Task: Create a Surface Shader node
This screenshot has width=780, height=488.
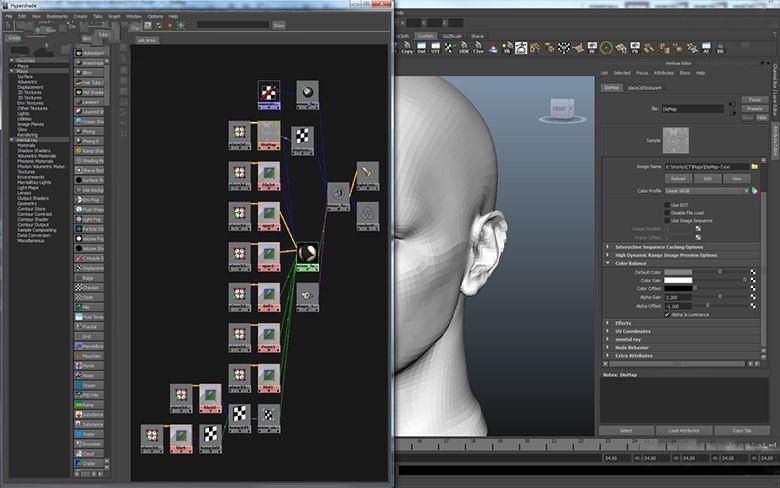Action: (89, 180)
